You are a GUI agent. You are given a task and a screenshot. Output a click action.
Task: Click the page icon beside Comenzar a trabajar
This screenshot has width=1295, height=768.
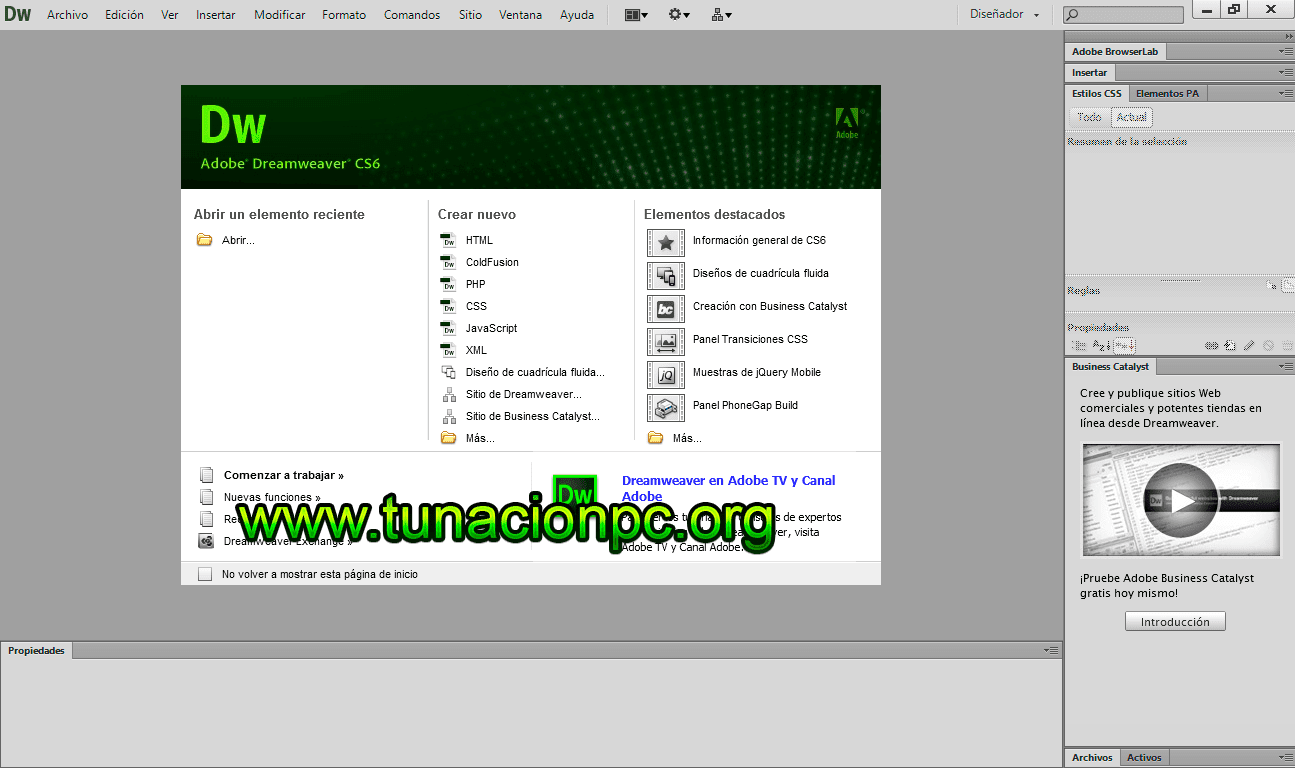206,475
